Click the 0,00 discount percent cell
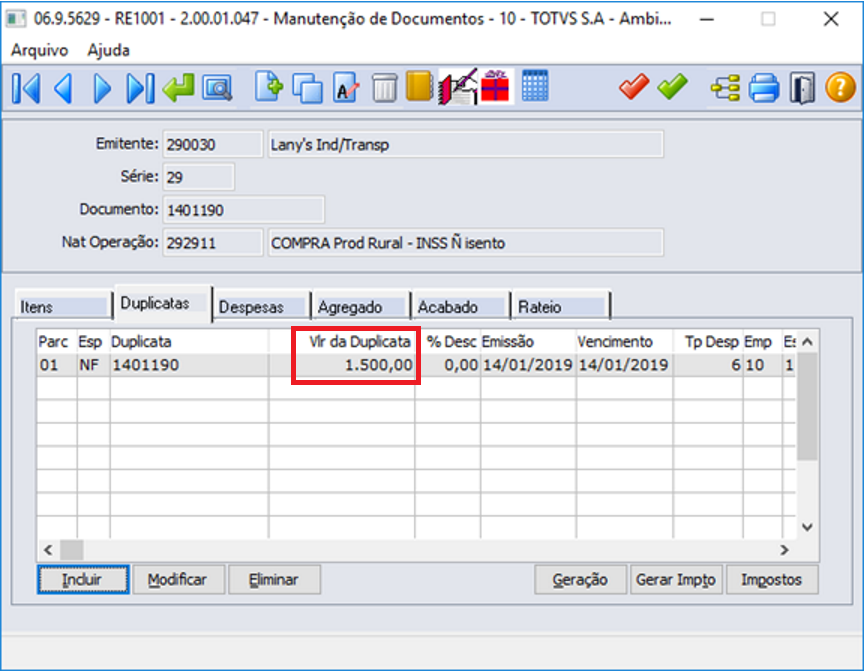Screen dimensions: 864x671 [447, 365]
